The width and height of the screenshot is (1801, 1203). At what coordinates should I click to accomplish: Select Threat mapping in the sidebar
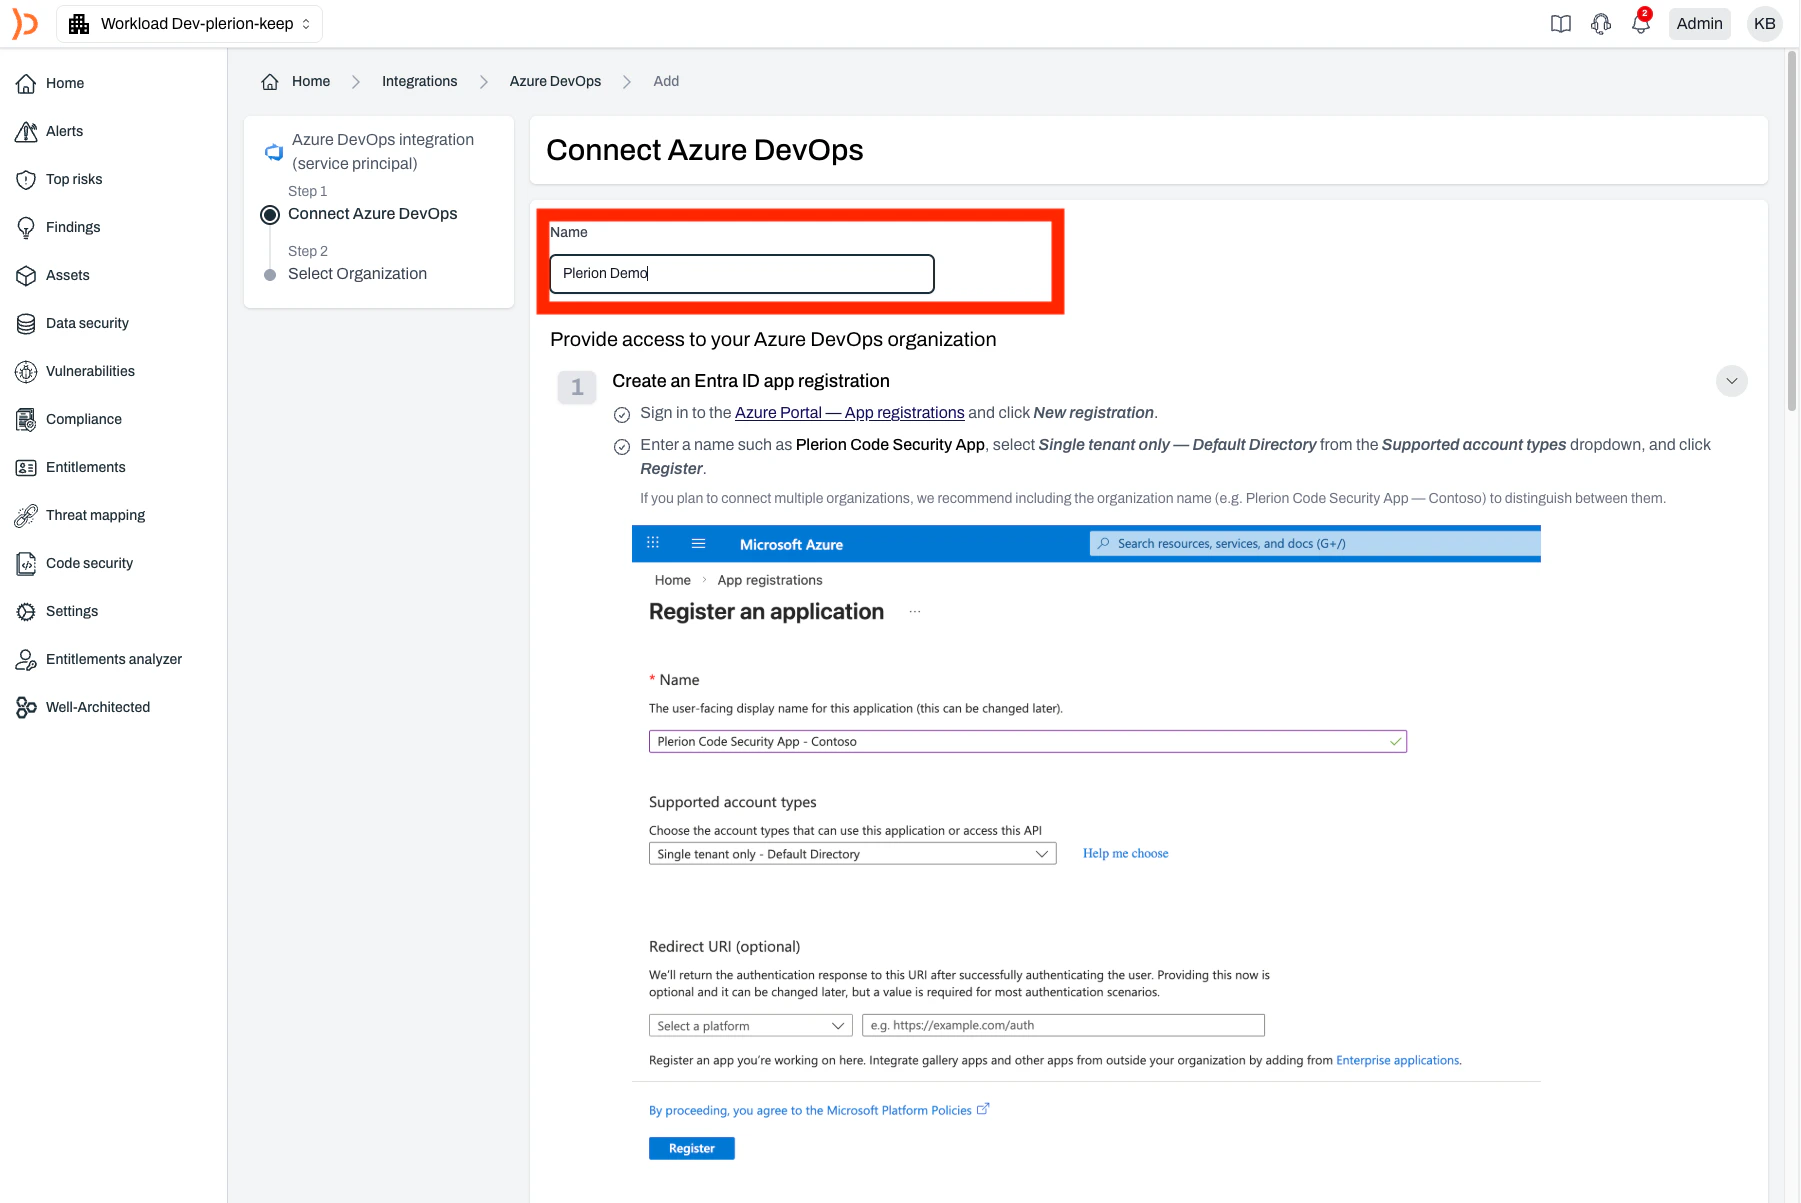[x=94, y=515]
